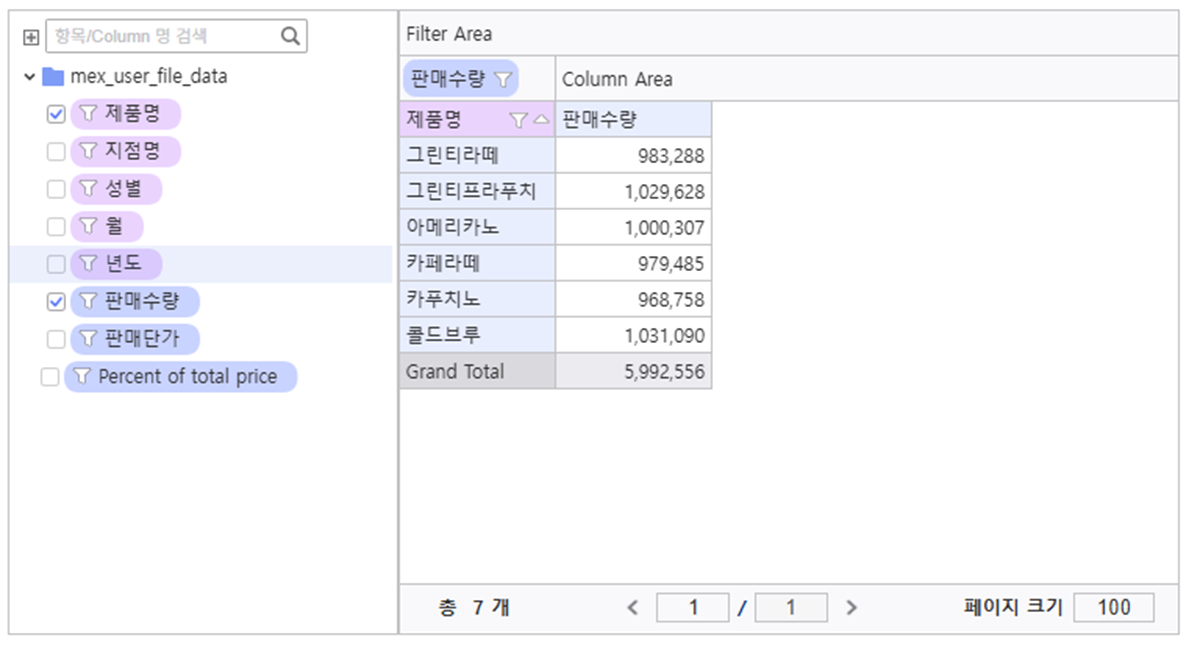Click filter icon on 지점명 field tag
The width and height of the screenshot is (1200, 649).
[x=87, y=152]
